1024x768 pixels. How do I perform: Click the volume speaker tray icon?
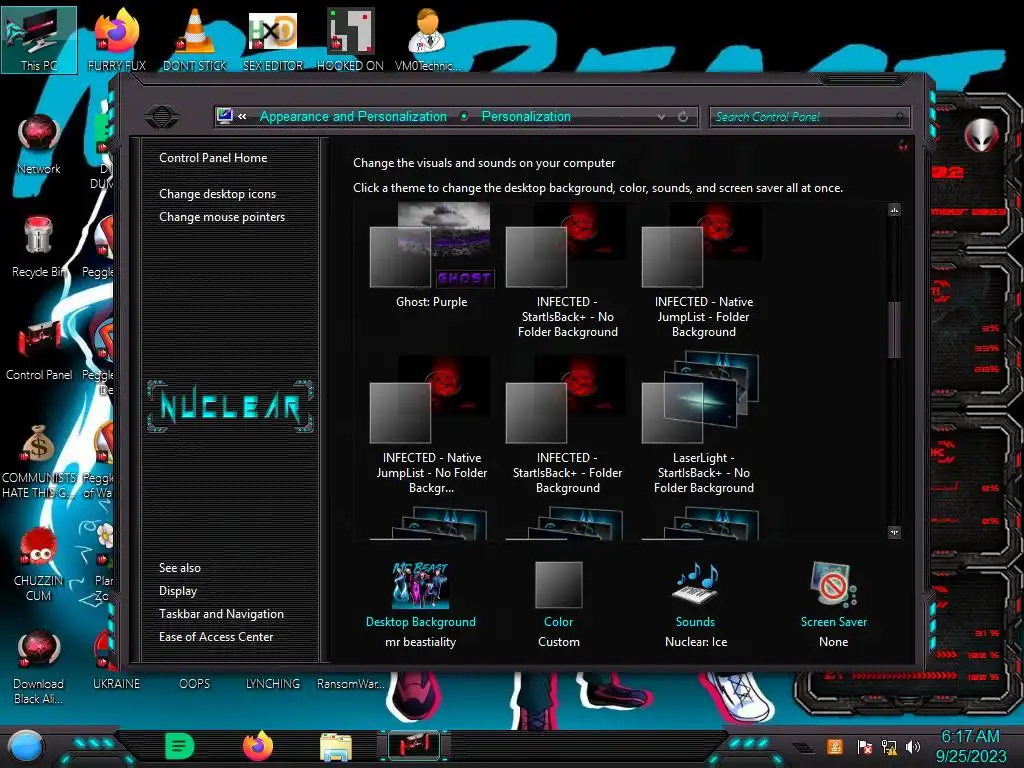(913, 746)
